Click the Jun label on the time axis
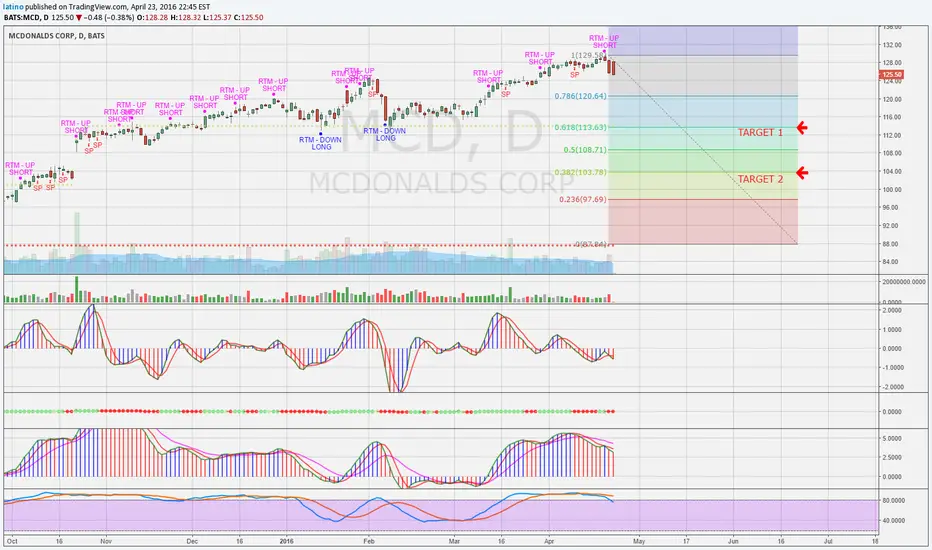The image size is (932, 550). (733, 542)
